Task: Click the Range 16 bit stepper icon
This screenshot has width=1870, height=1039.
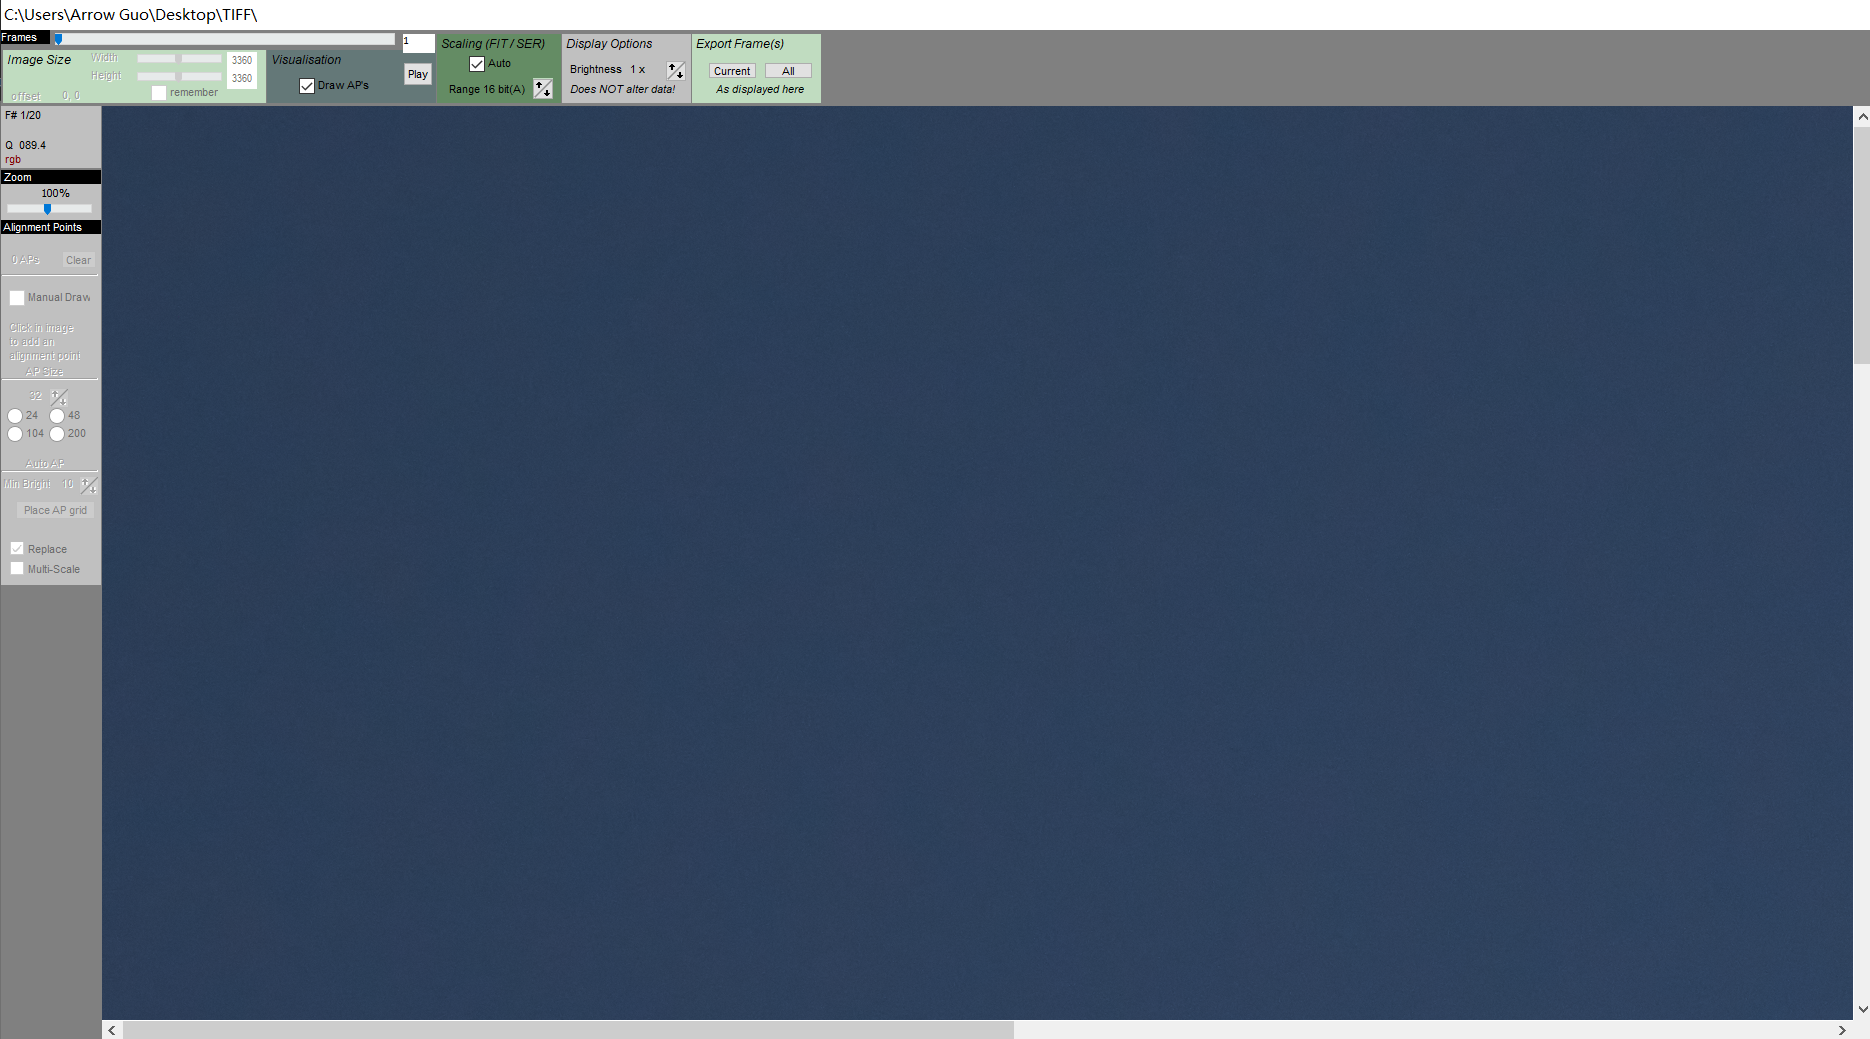Action: click(x=543, y=89)
